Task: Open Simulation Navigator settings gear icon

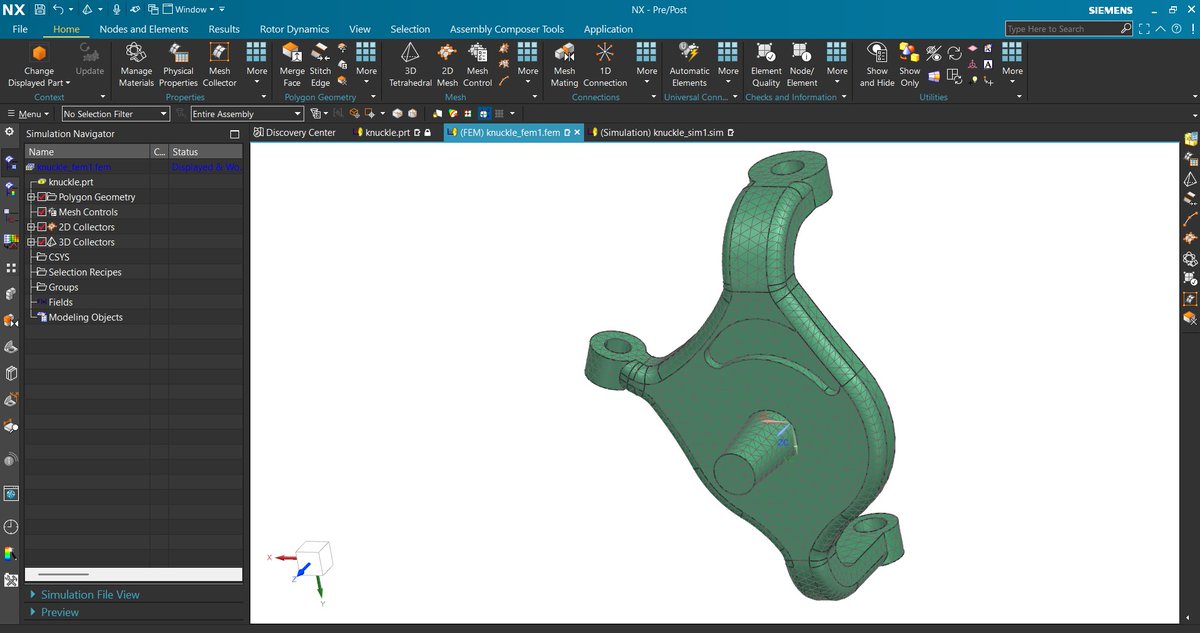Action: (9, 132)
